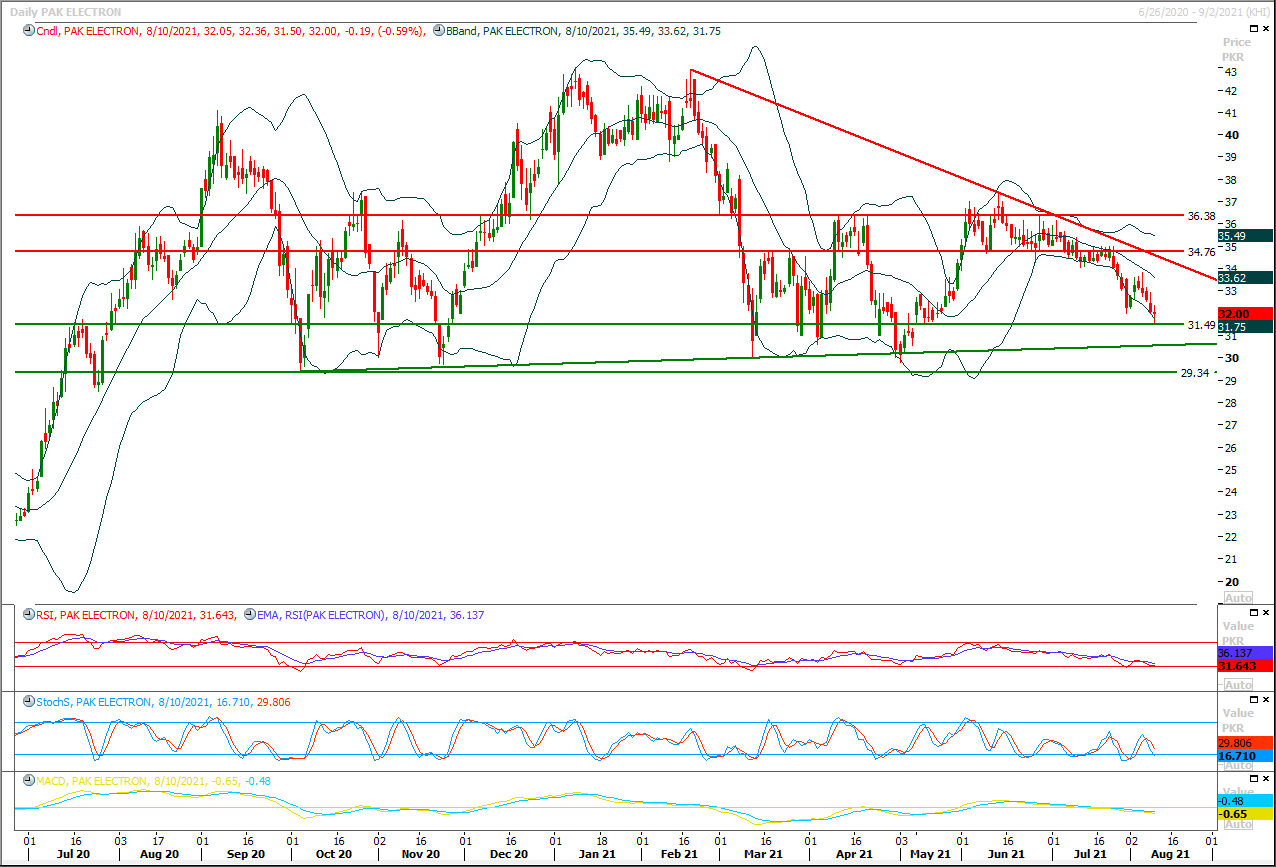The image size is (1276, 867).
Task: Click Sep 20 on the time axis
Action: 245,855
